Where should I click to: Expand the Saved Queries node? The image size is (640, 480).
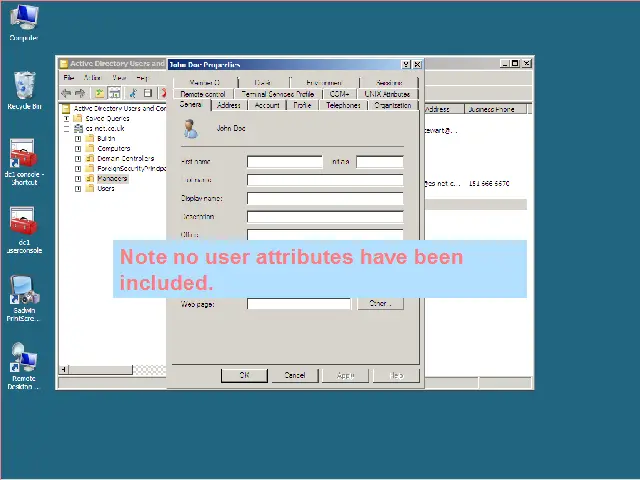point(66,119)
